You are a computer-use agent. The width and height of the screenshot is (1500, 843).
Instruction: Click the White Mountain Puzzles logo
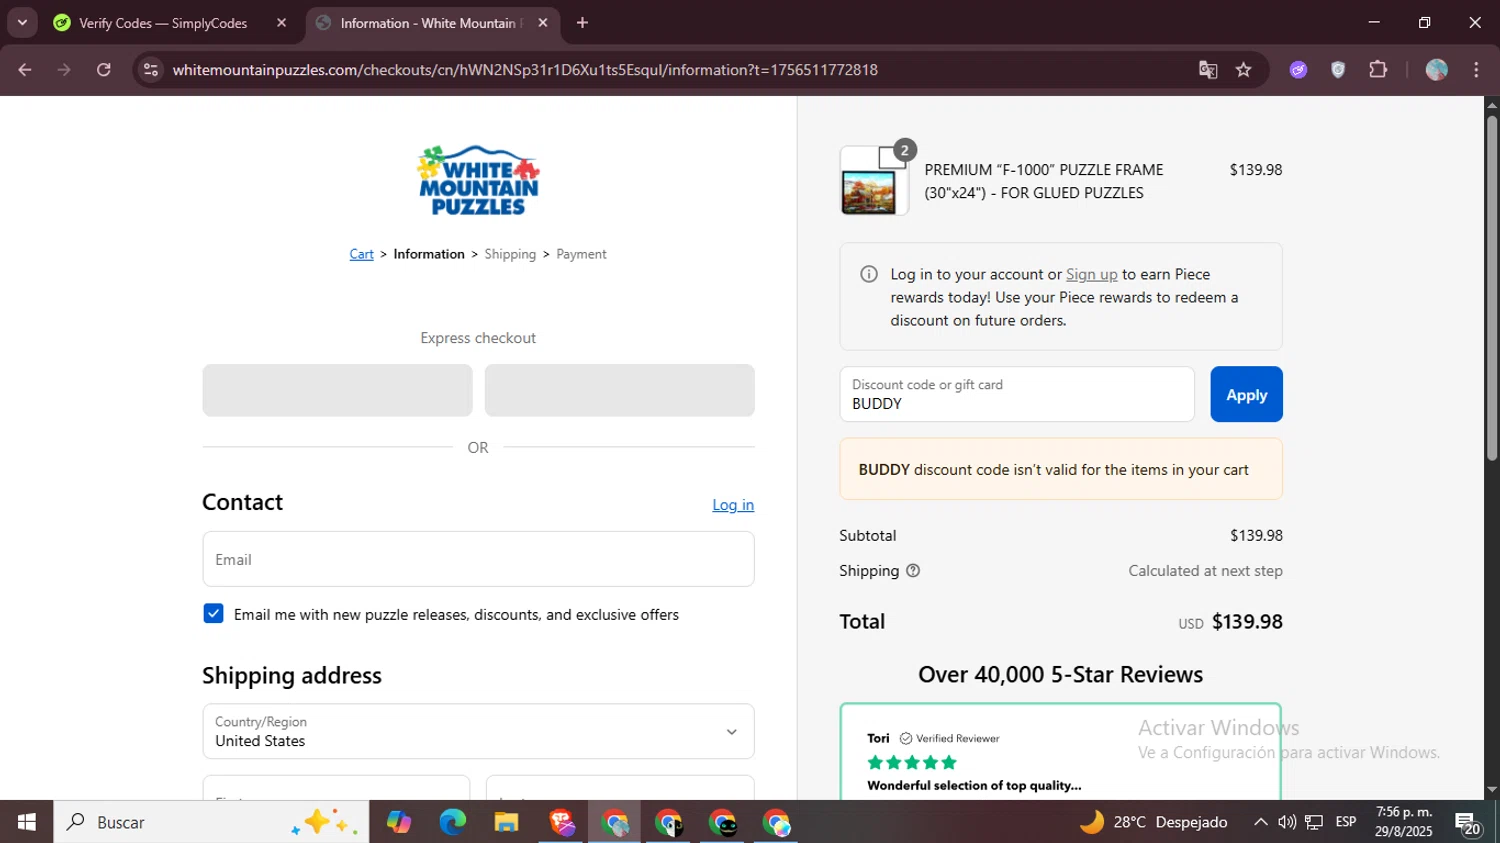(478, 181)
